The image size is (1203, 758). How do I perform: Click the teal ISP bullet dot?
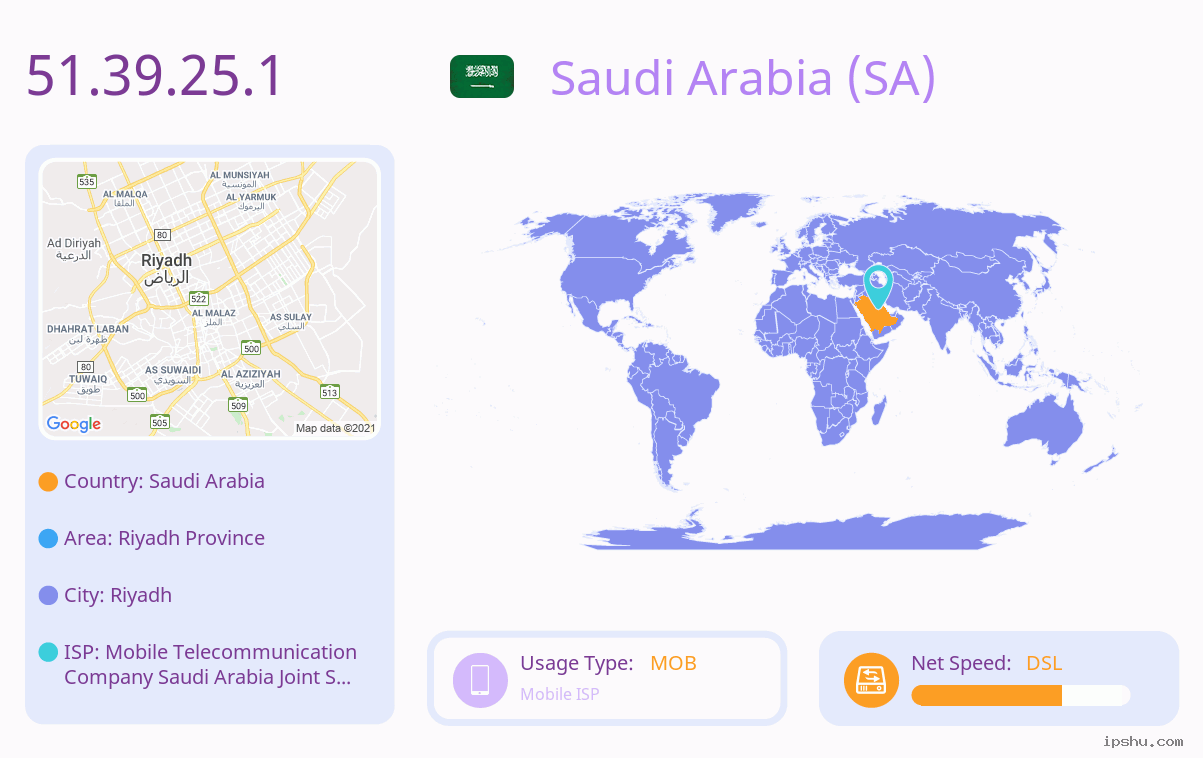[x=48, y=653]
